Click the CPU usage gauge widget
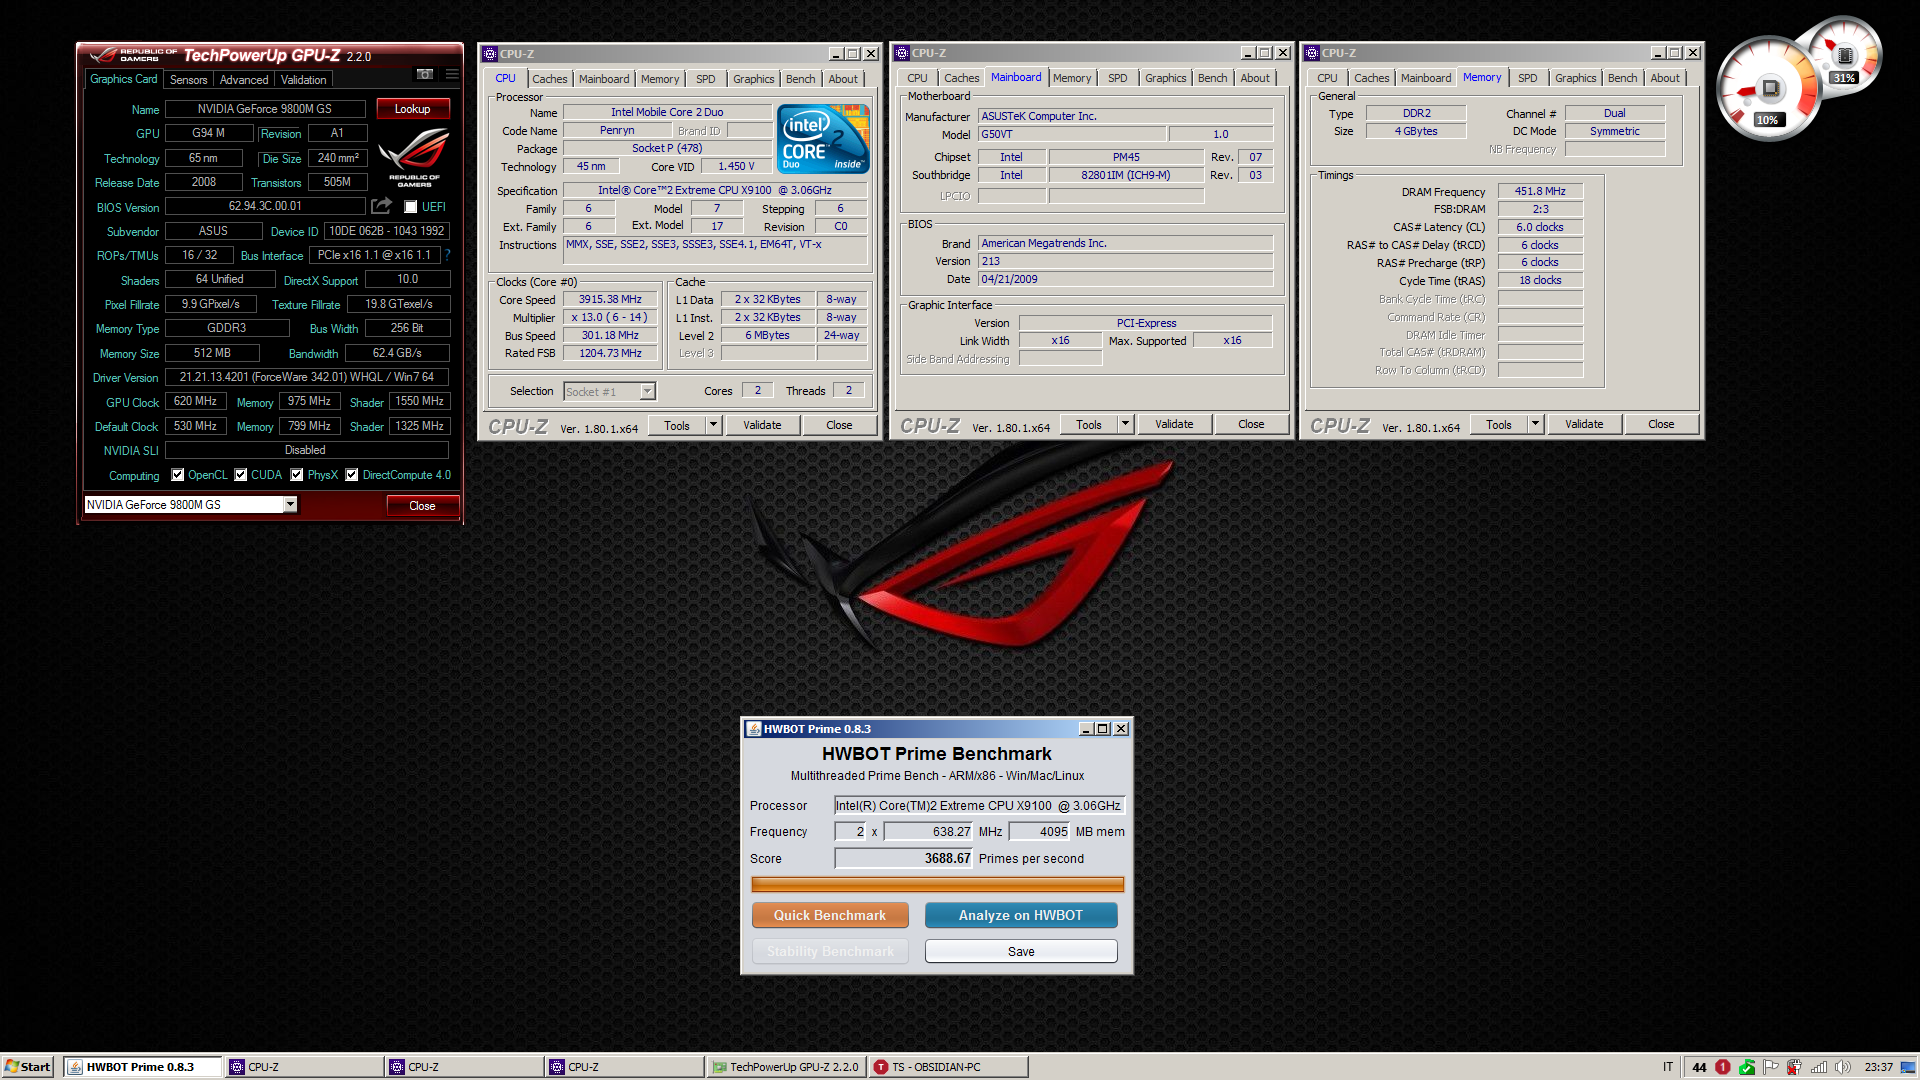 pos(1767,89)
